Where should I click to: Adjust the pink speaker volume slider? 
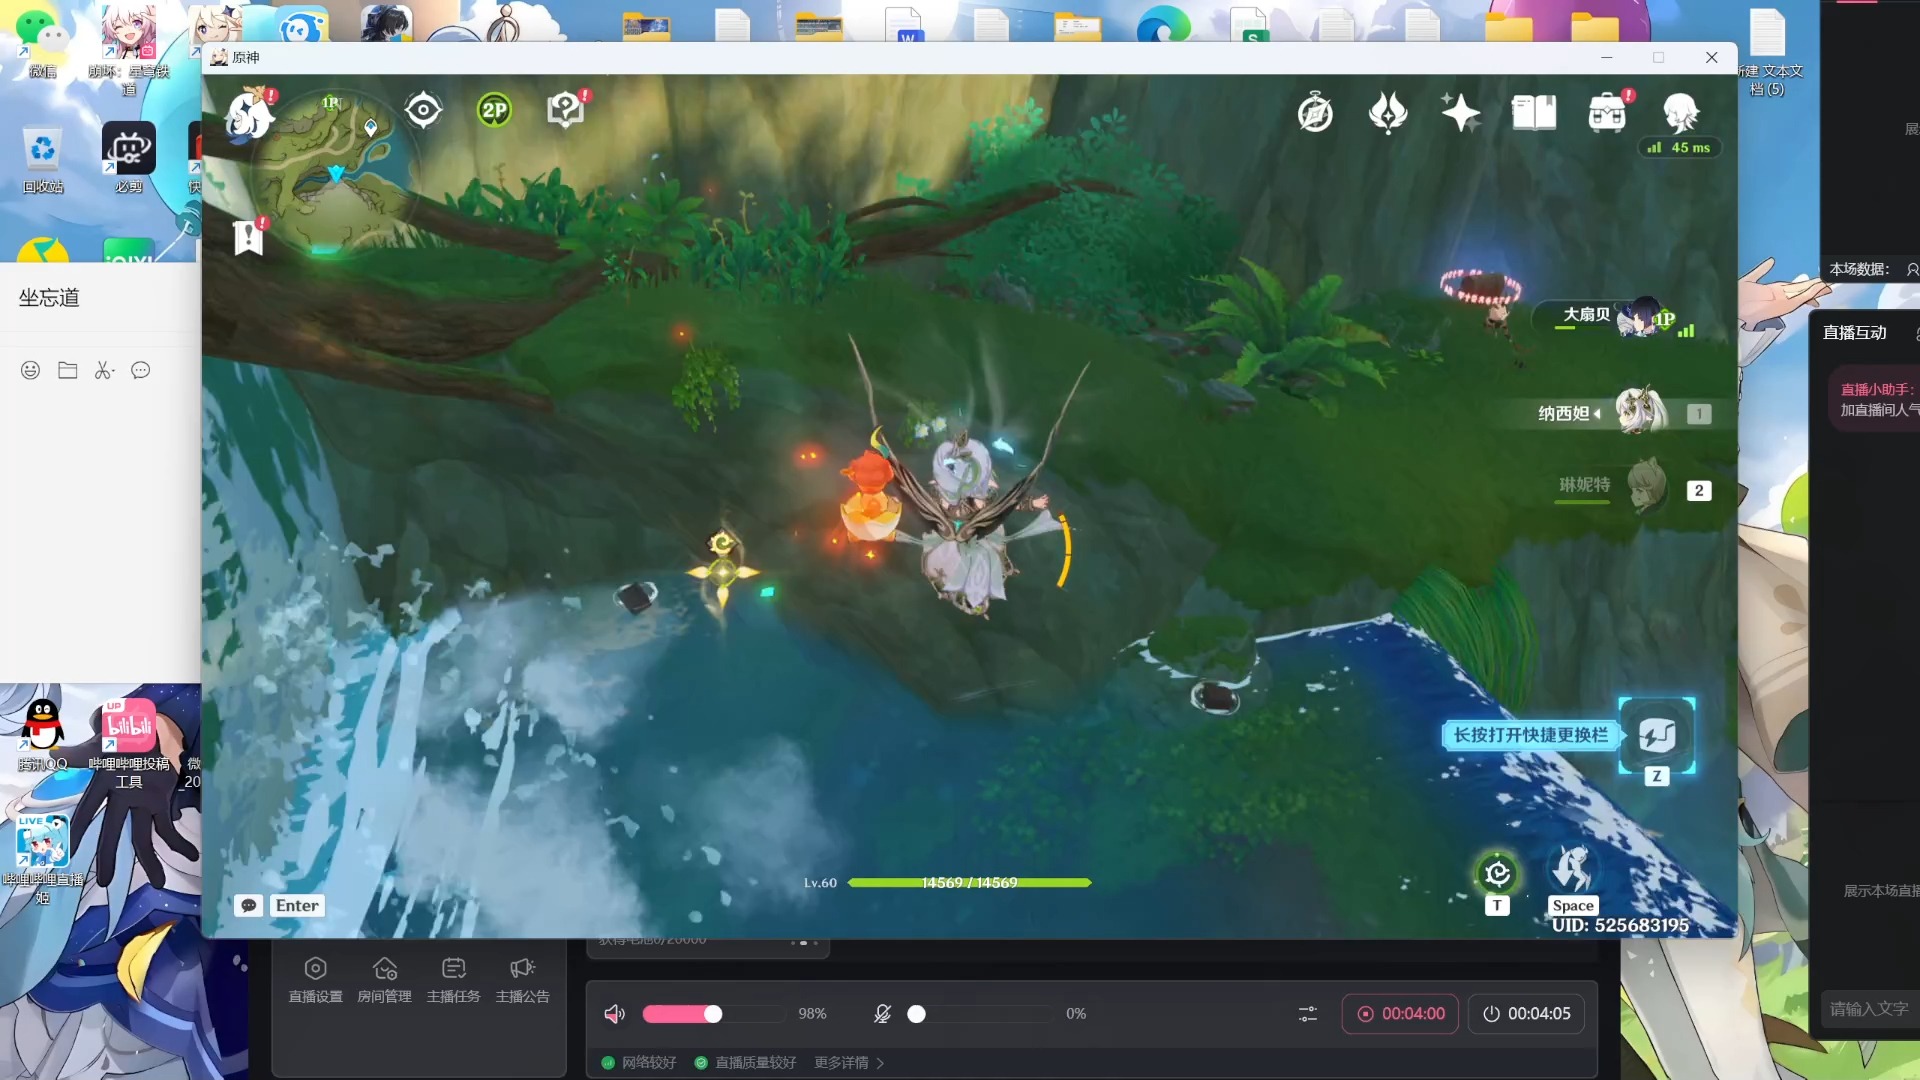[713, 1014]
